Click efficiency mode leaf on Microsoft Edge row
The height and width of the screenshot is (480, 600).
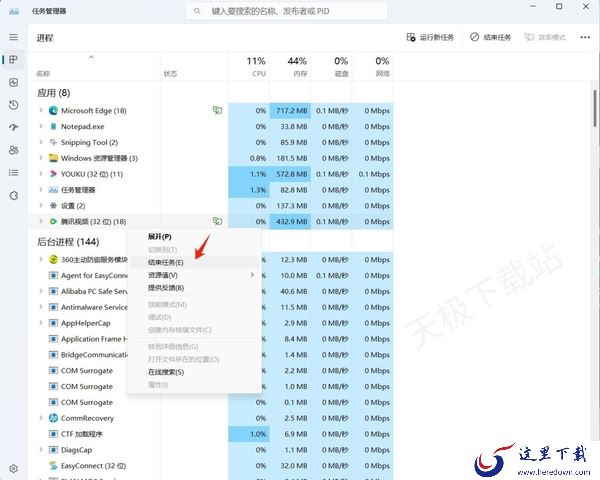pyautogui.click(x=217, y=111)
